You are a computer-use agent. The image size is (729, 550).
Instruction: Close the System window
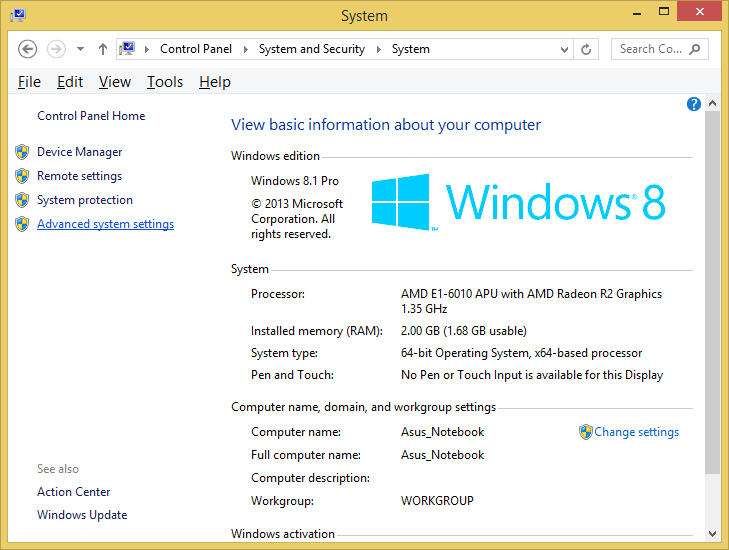pos(699,12)
